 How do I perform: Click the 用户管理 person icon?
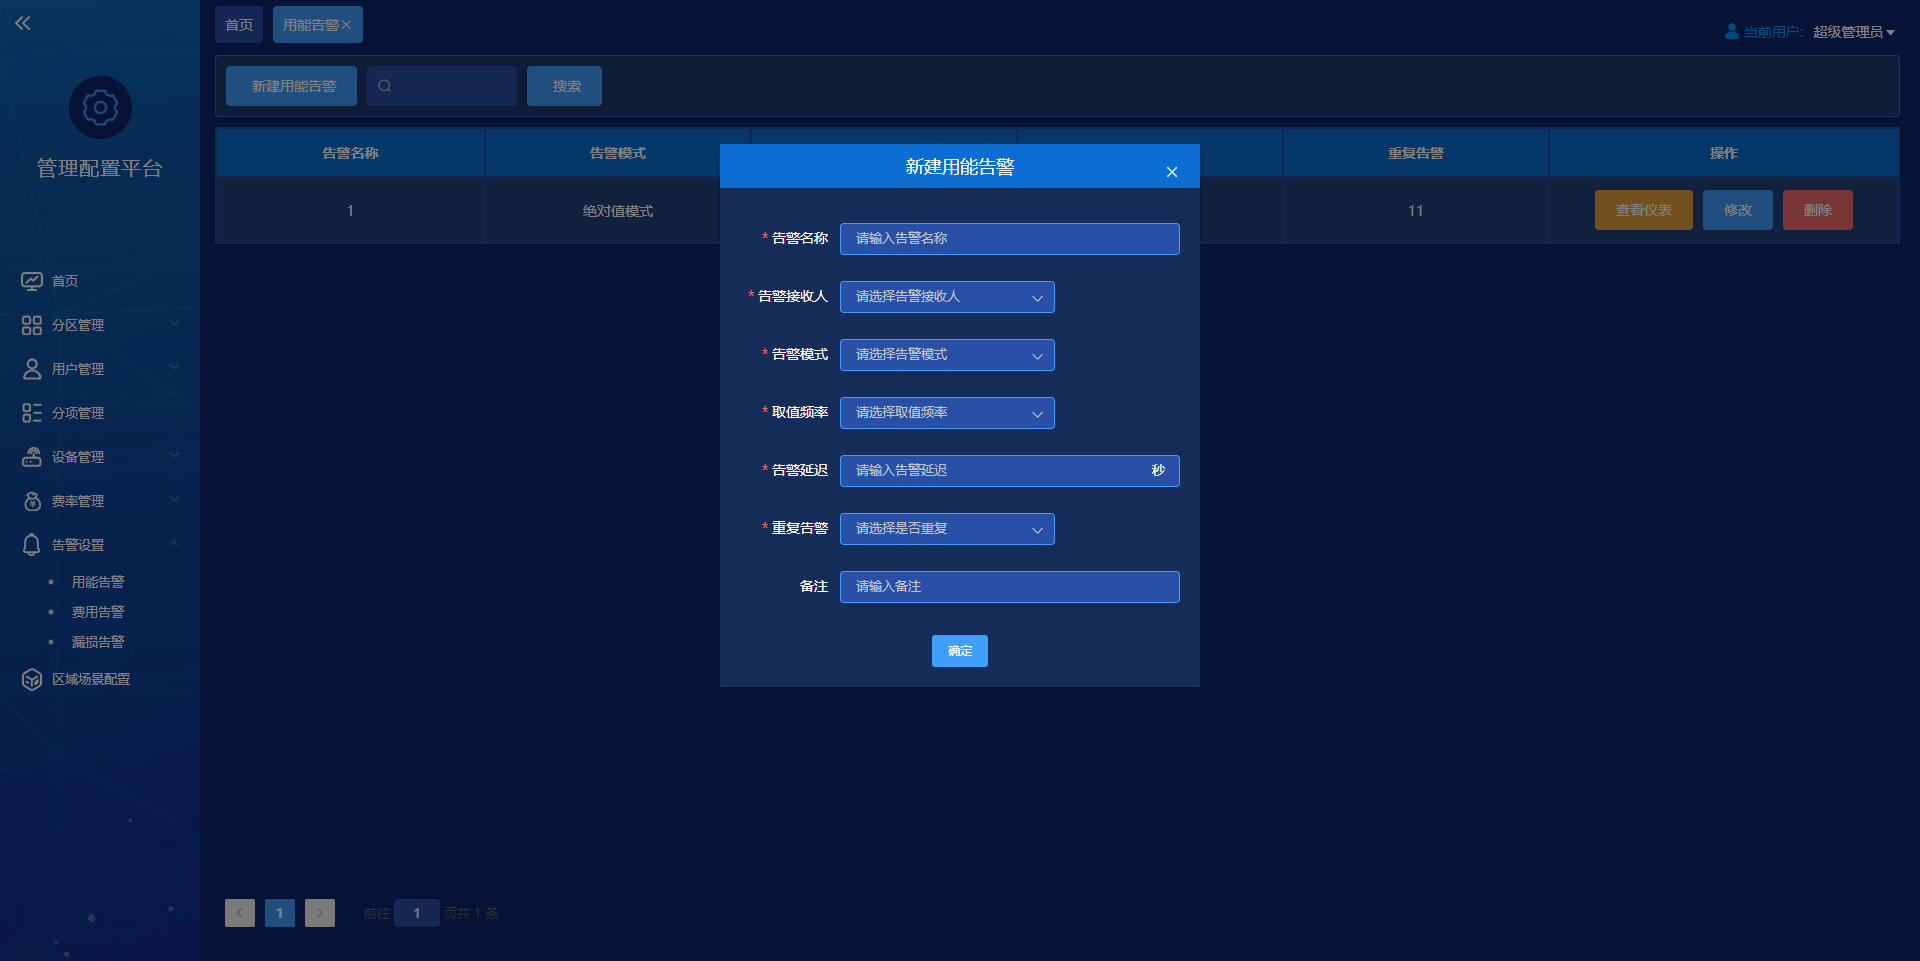[x=32, y=369]
